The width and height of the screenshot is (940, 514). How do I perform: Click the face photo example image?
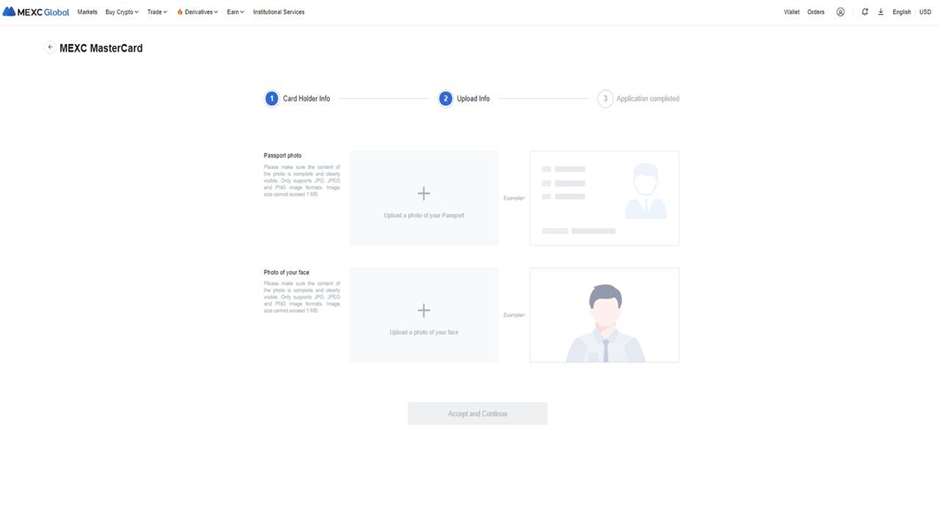[x=604, y=315]
